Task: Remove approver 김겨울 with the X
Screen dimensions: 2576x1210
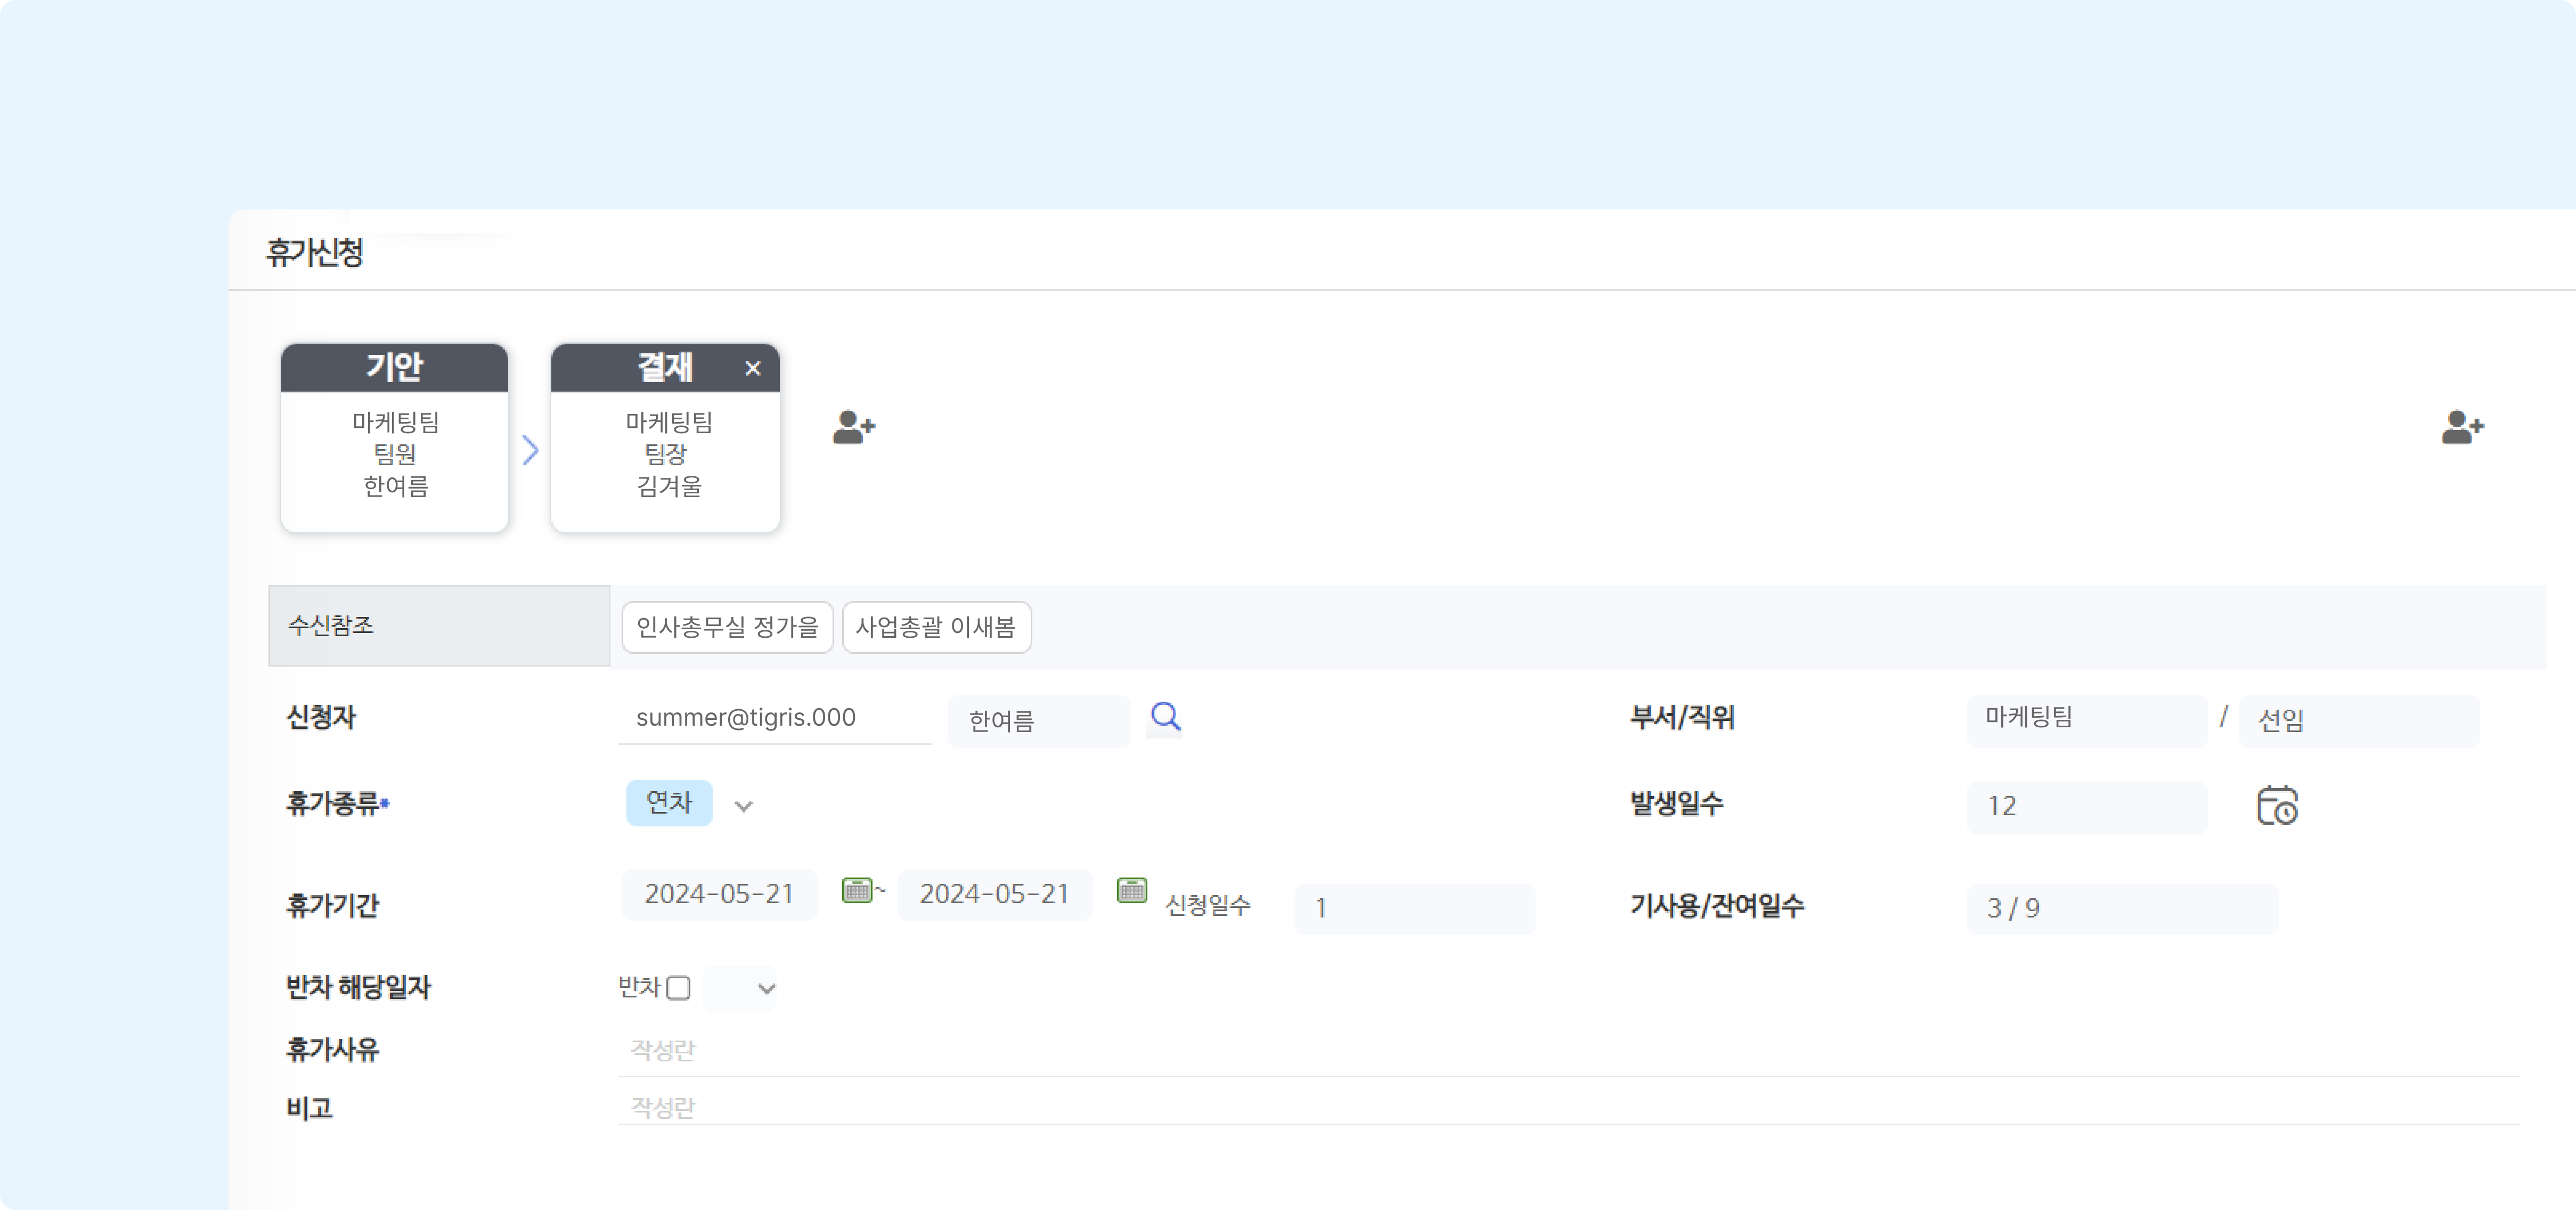Action: coord(752,368)
